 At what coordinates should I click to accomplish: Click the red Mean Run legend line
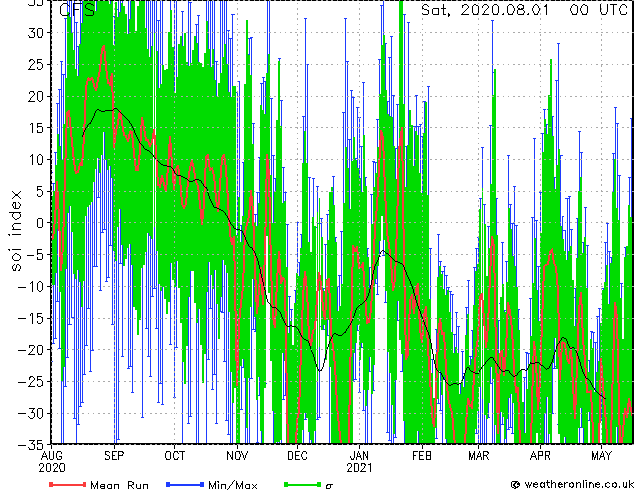click(x=68, y=484)
